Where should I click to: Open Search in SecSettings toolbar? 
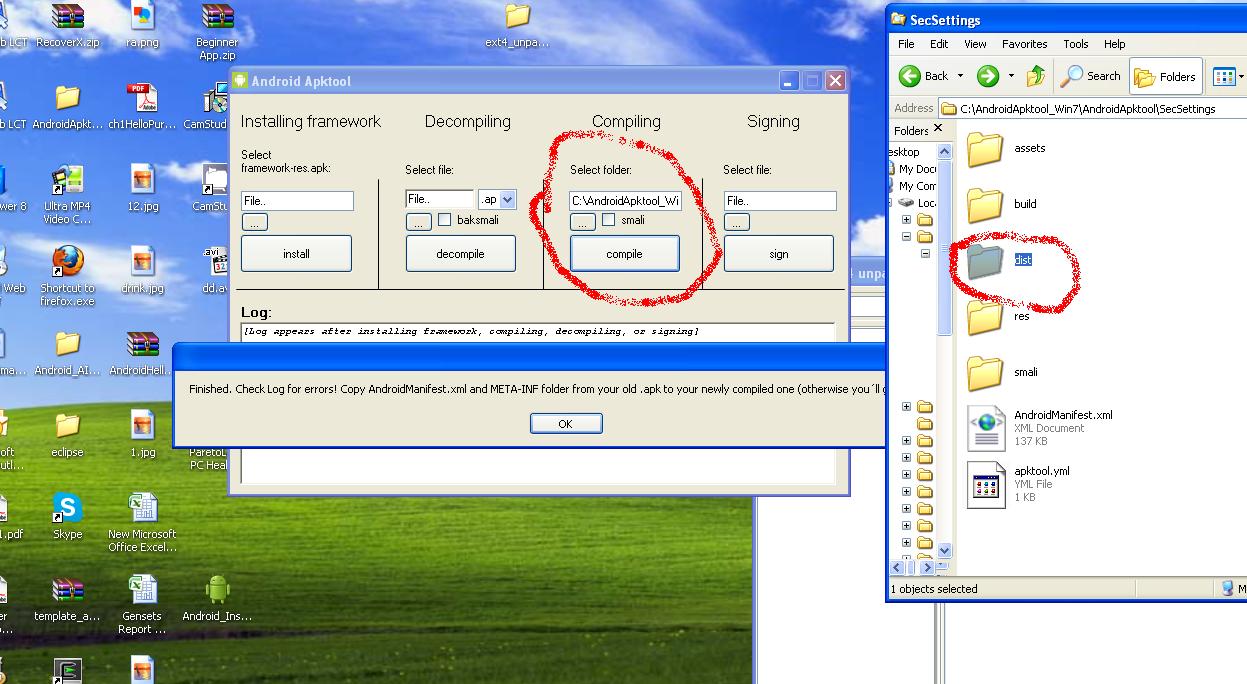[x=1091, y=76]
